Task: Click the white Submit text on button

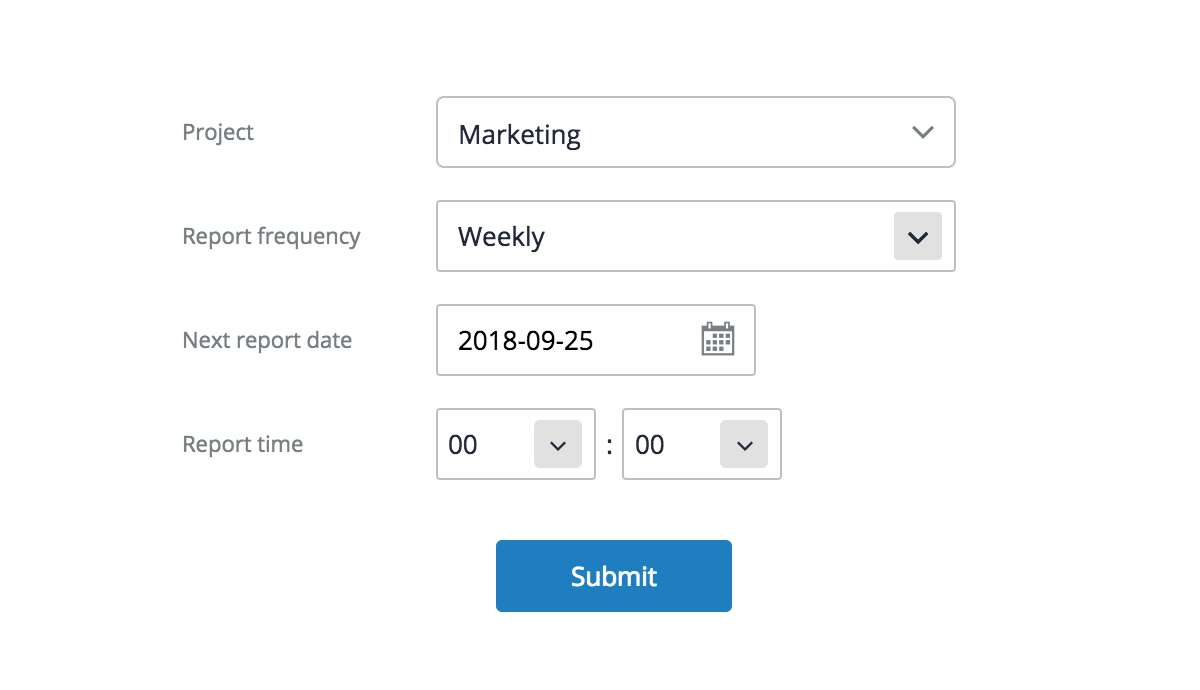Action: coord(614,576)
